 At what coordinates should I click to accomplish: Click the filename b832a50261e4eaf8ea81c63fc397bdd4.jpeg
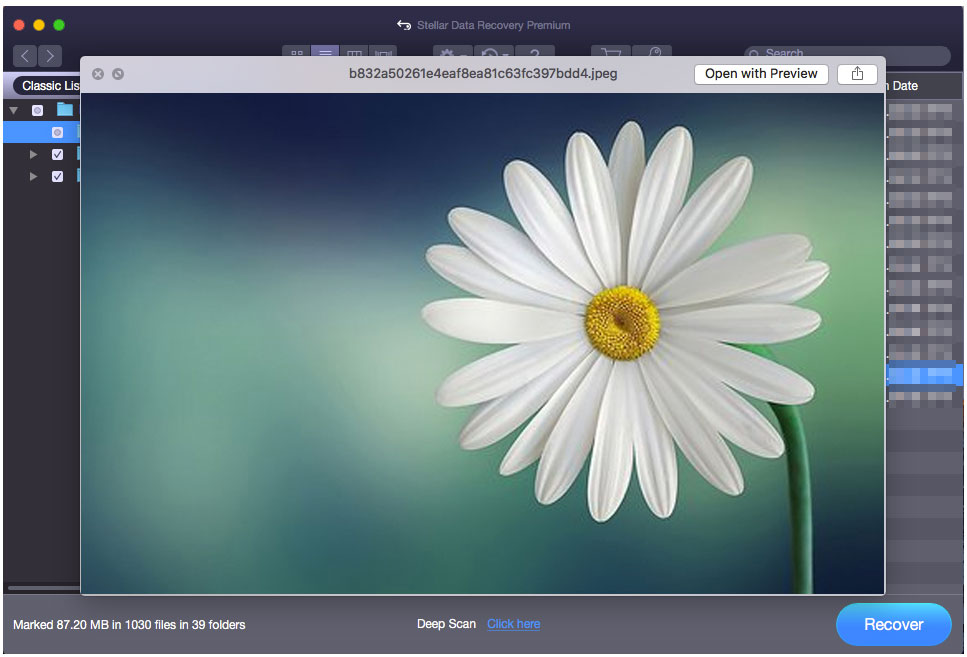point(483,73)
